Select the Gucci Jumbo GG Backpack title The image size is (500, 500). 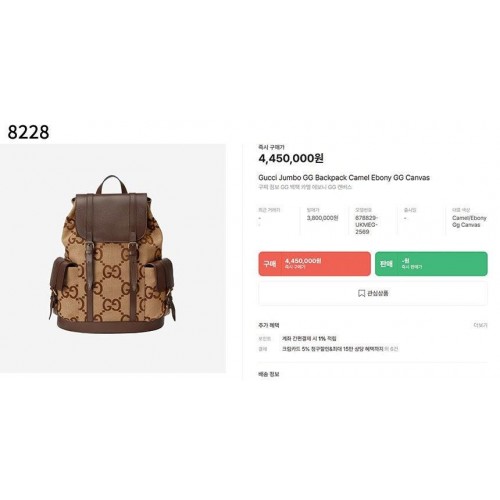[344, 177]
